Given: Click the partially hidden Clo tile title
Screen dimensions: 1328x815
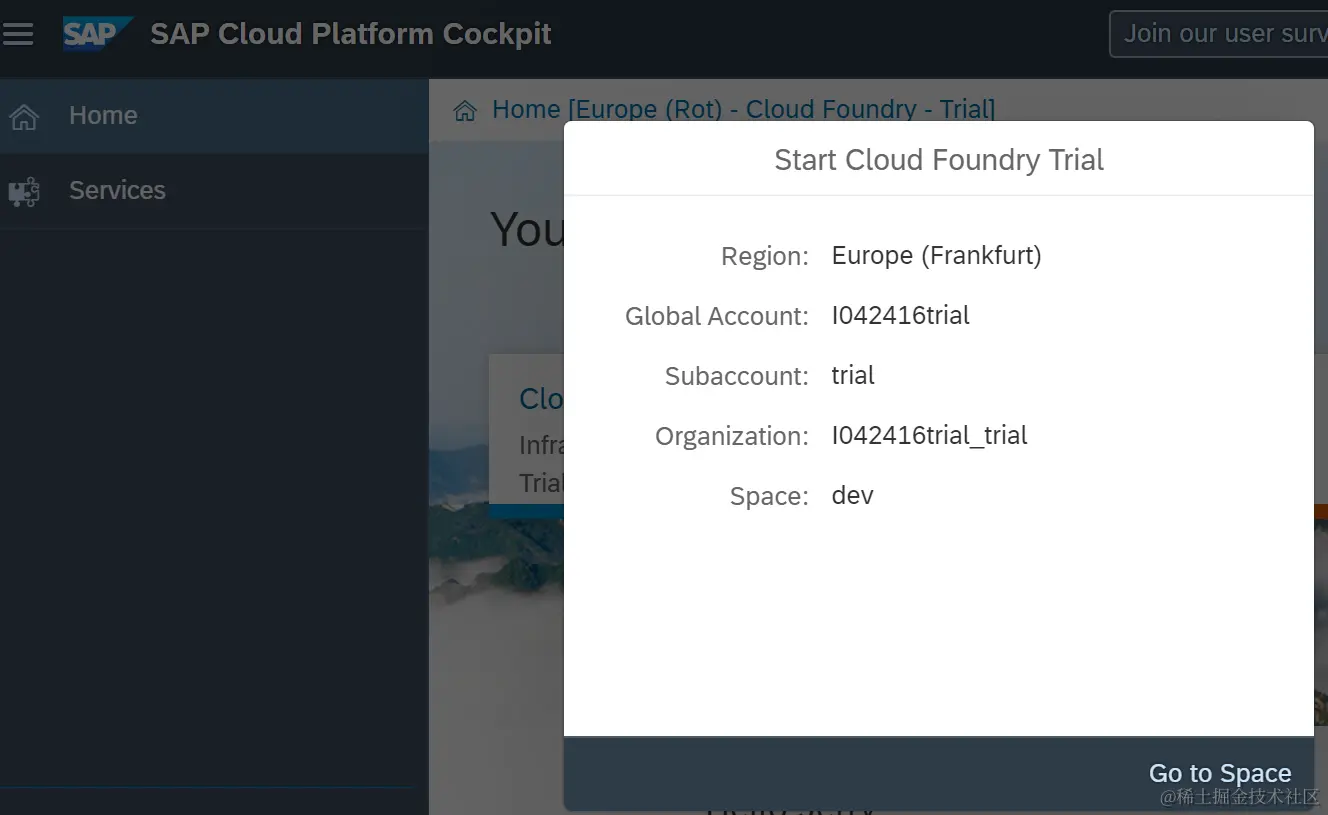Looking at the screenshot, I should tap(541, 399).
